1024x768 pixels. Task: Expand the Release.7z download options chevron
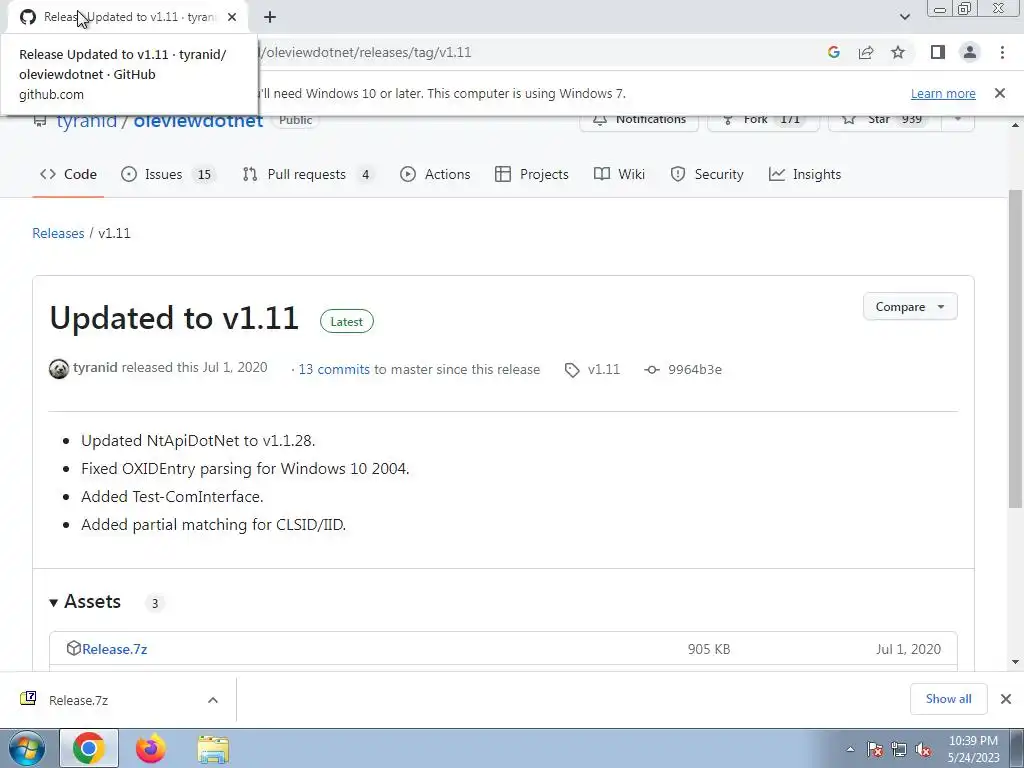pos(213,700)
